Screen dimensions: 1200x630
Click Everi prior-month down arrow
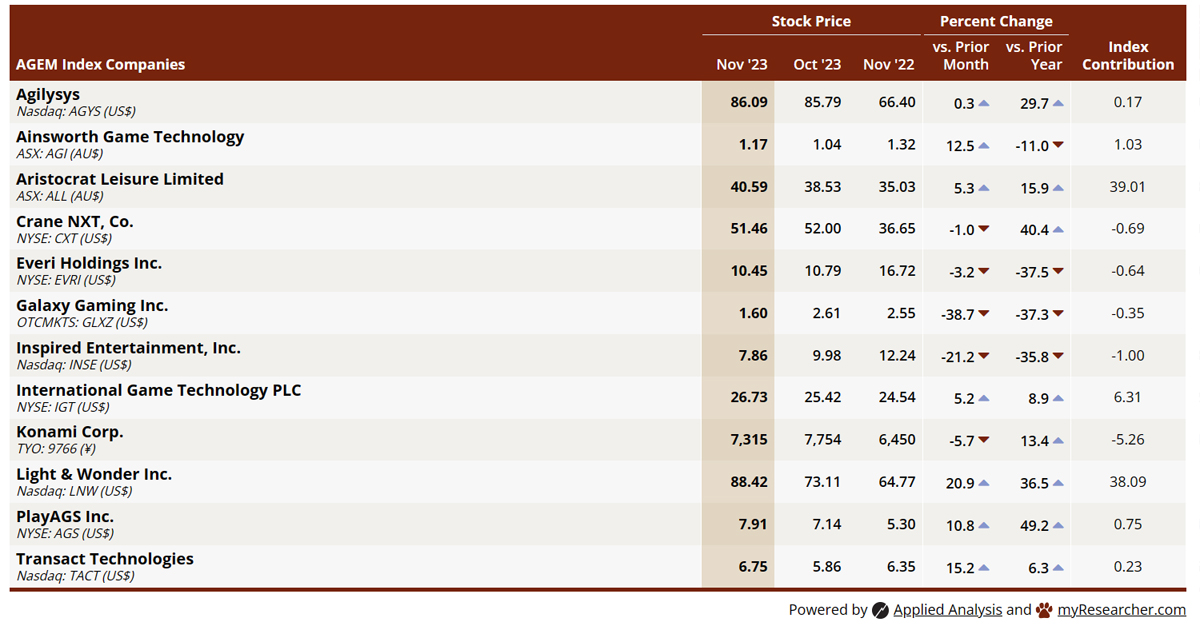[984, 272]
